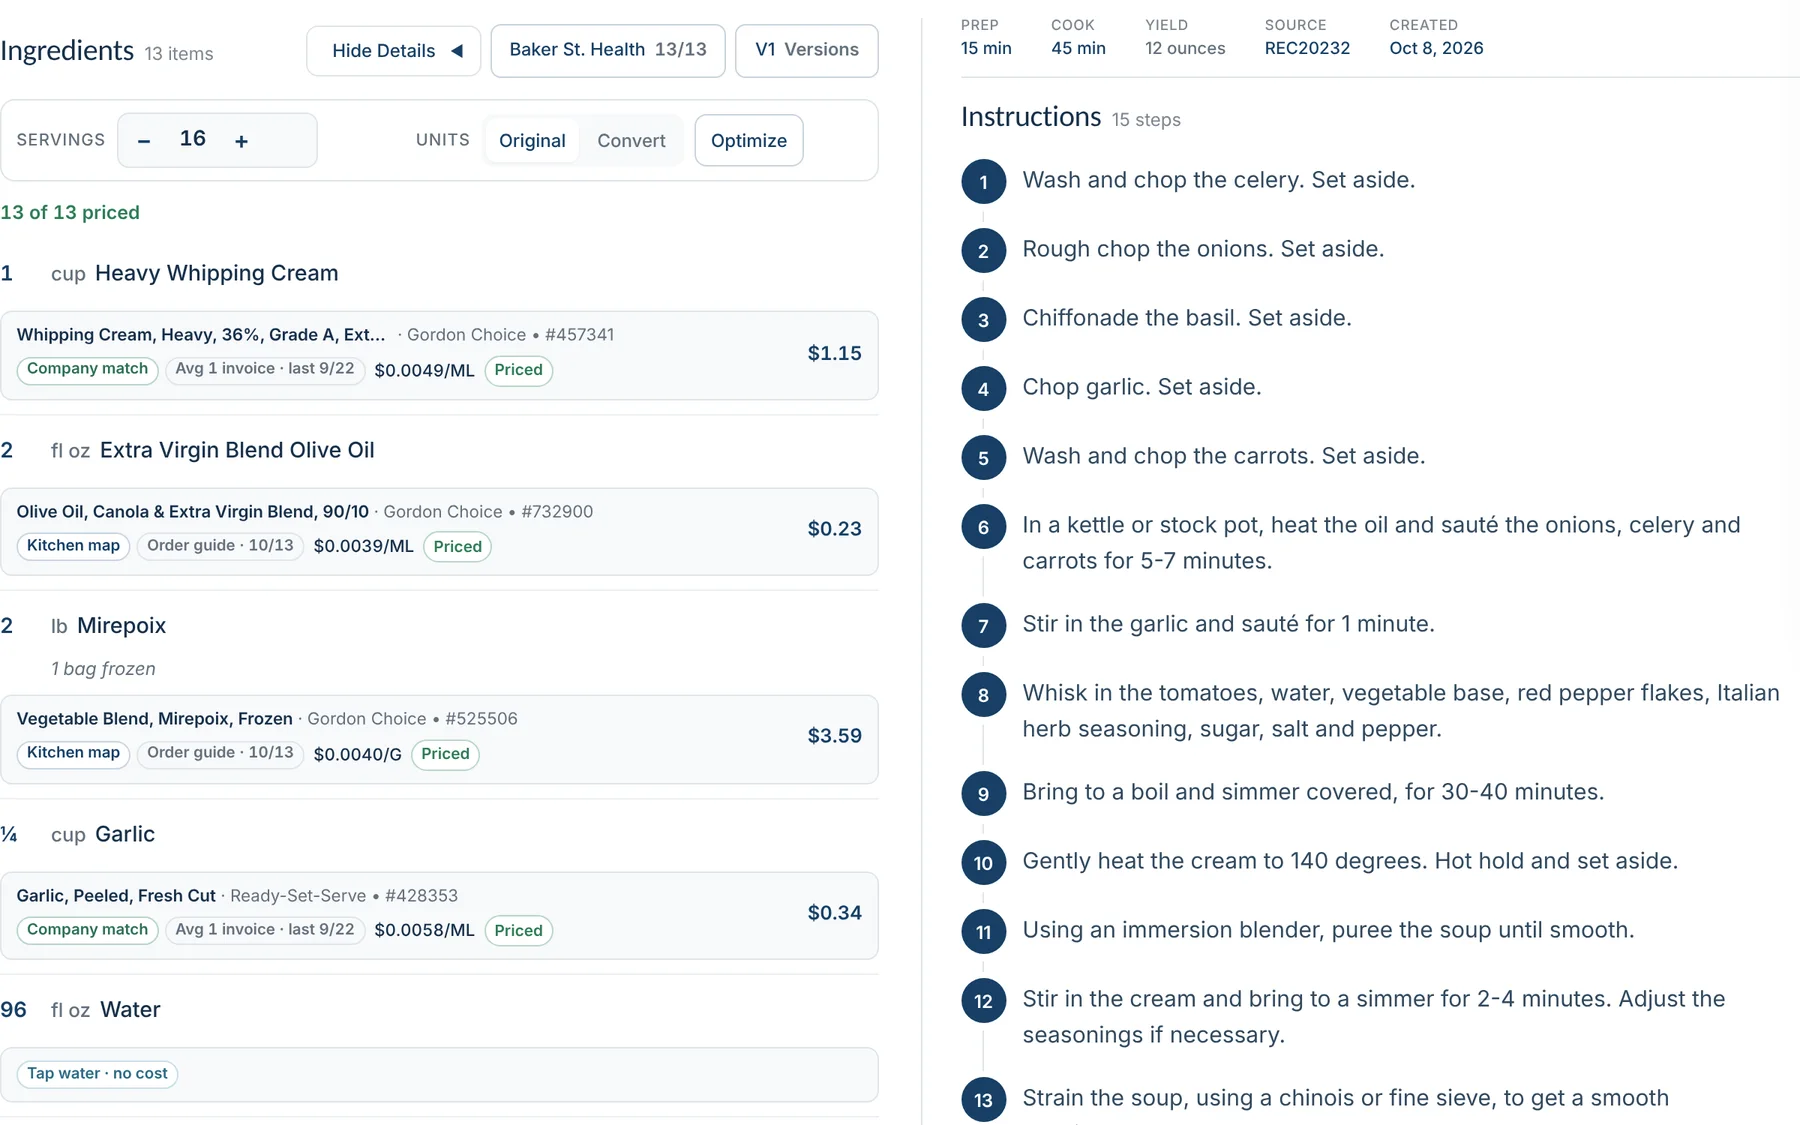The image size is (1800, 1125).
Task: Click Company match badge on Garlic
Action: (x=87, y=930)
